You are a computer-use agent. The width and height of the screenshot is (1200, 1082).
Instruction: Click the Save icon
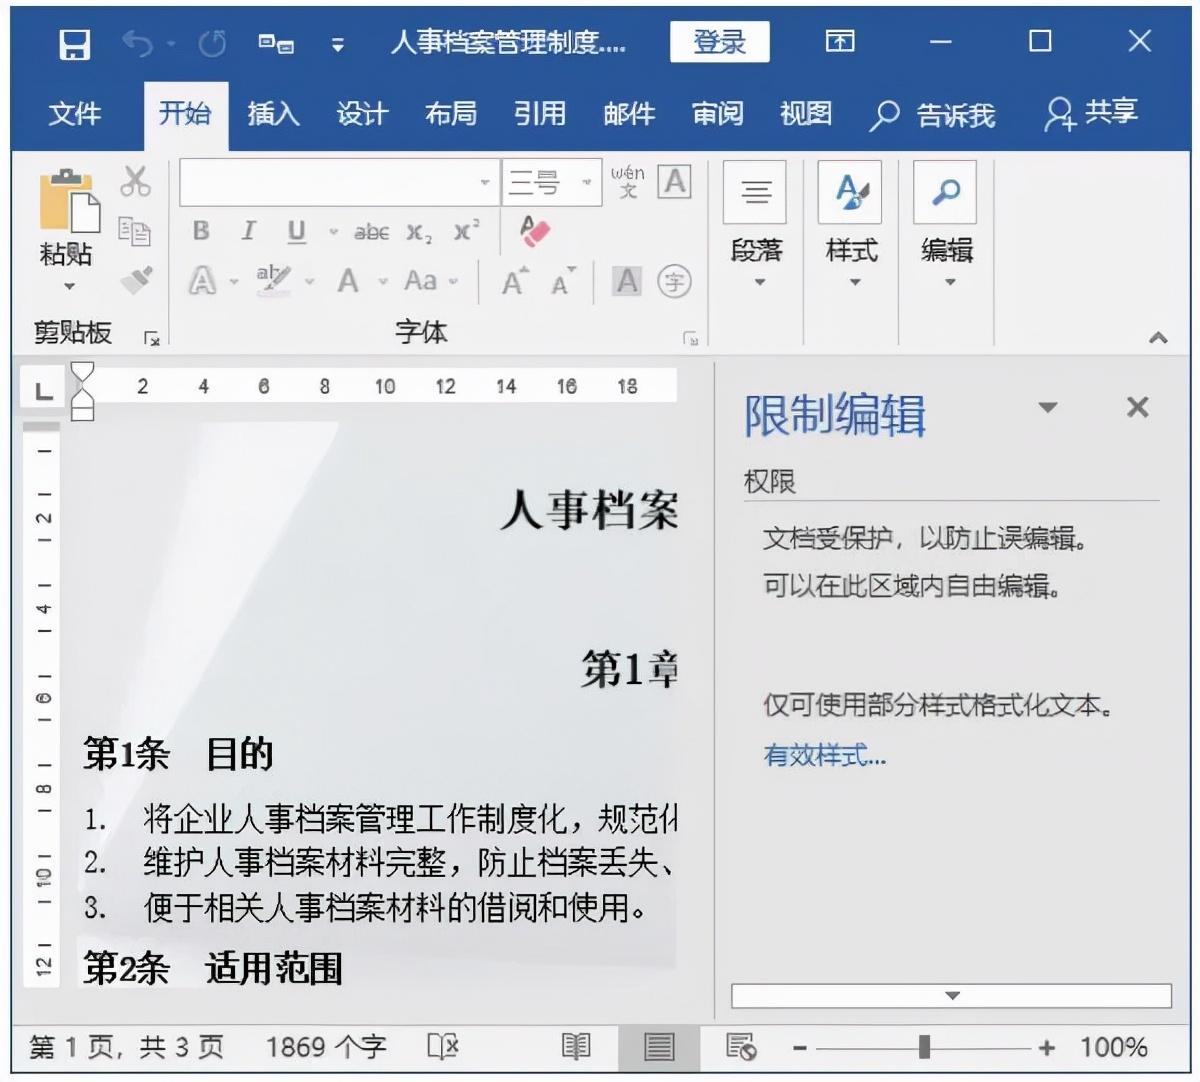[75, 43]
